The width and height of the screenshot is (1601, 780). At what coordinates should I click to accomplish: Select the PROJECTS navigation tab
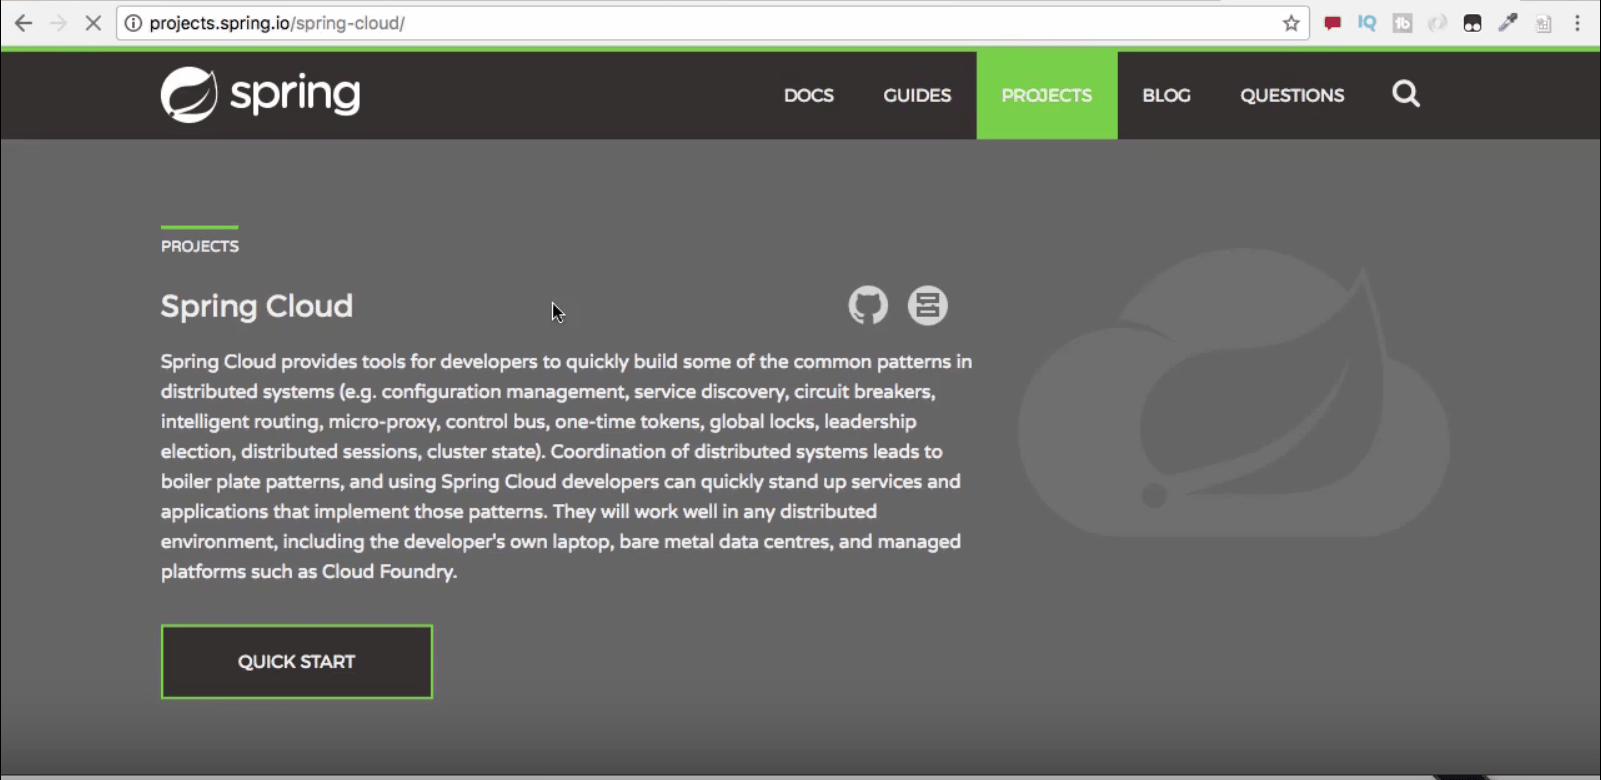[x=1046, y=95]
